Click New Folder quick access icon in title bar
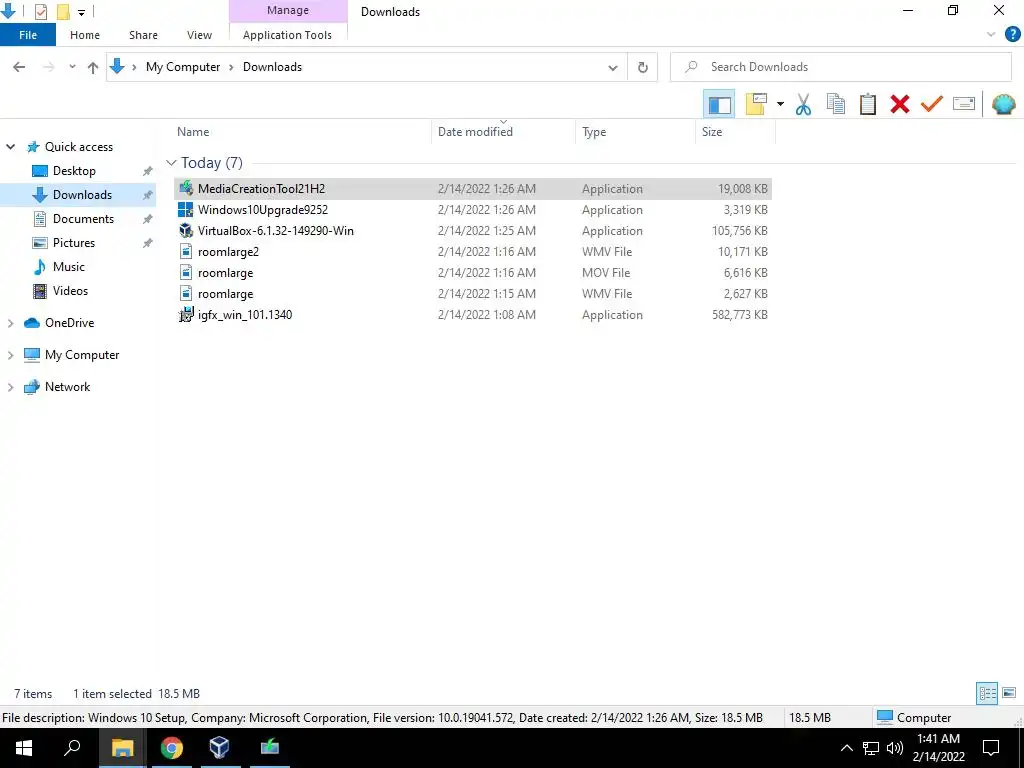This screenshot has width=1024, height=768. [x=63, y=12]
